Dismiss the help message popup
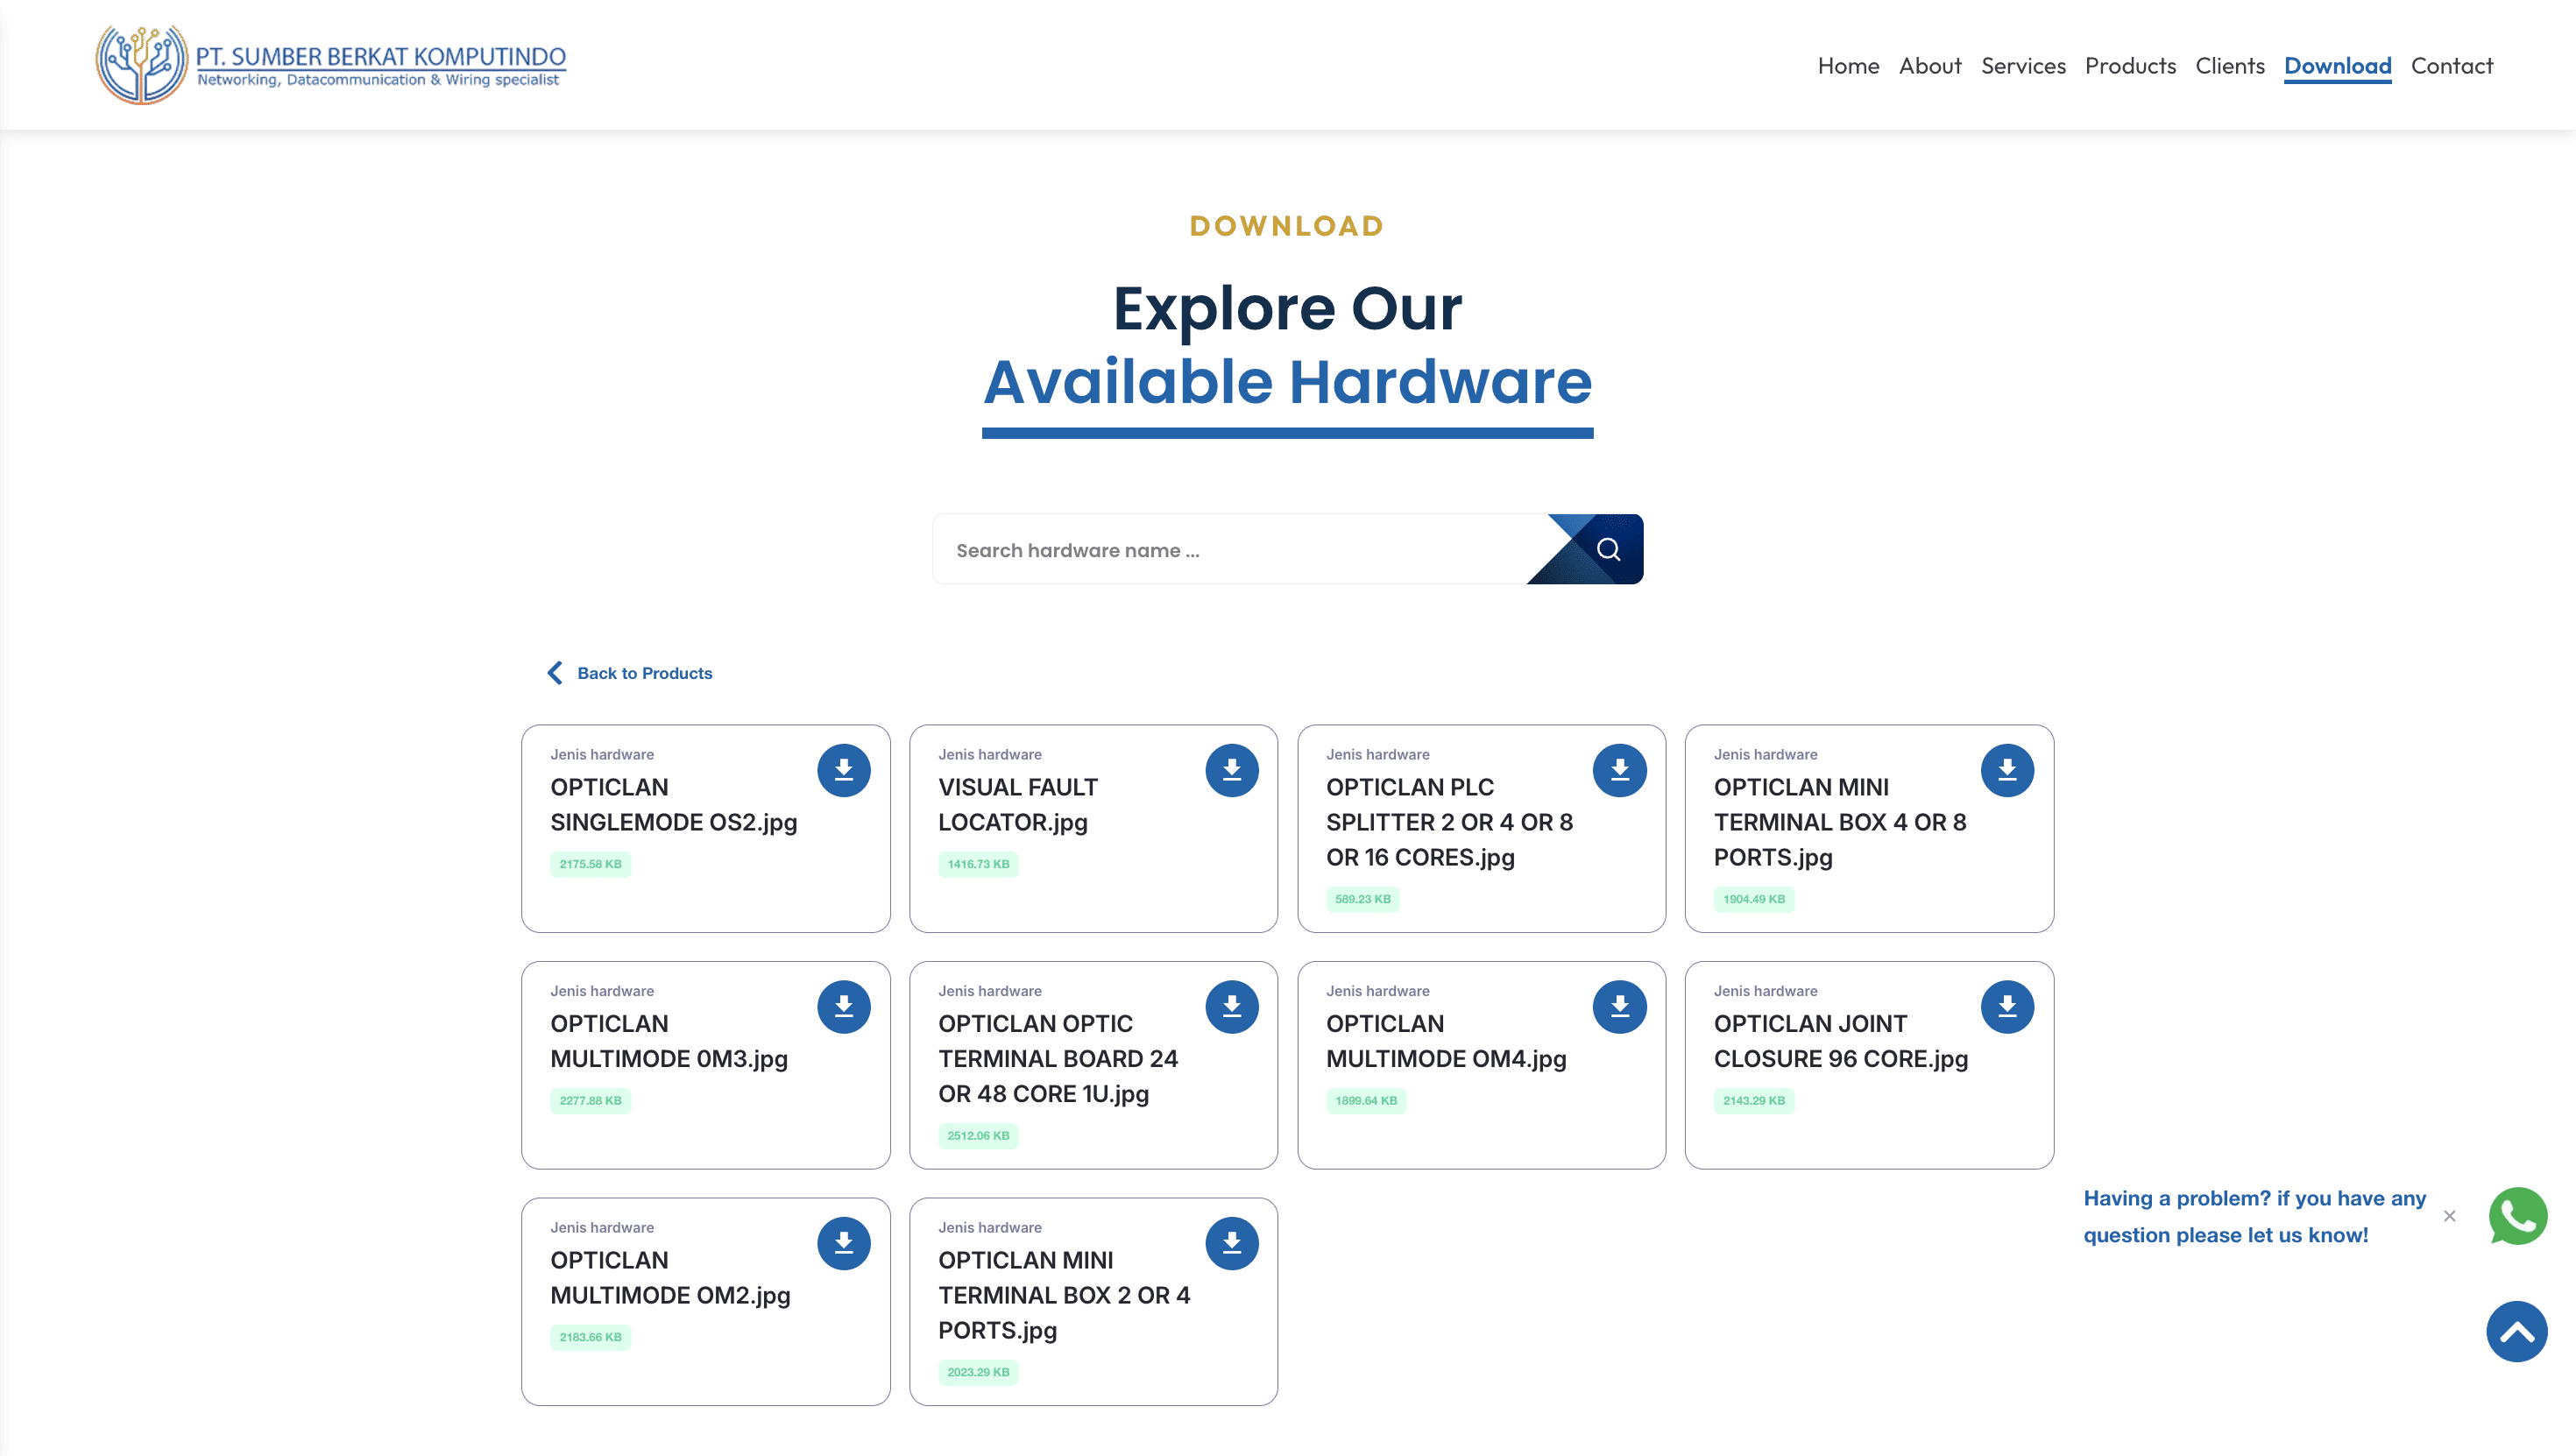Image resolution: width=2576 pixels, height=1456 pixels. (2449, 1216)
